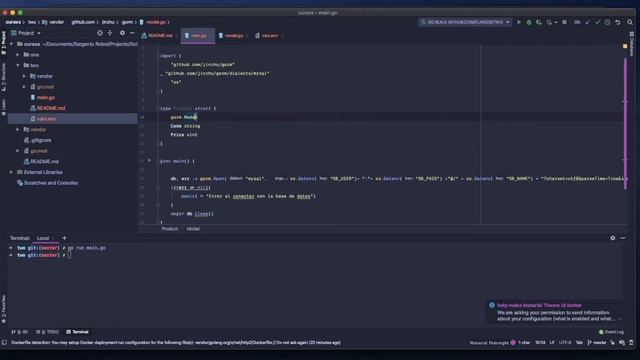Open the Event Log
Screen dimensions: 640x360
click(611, 332)
